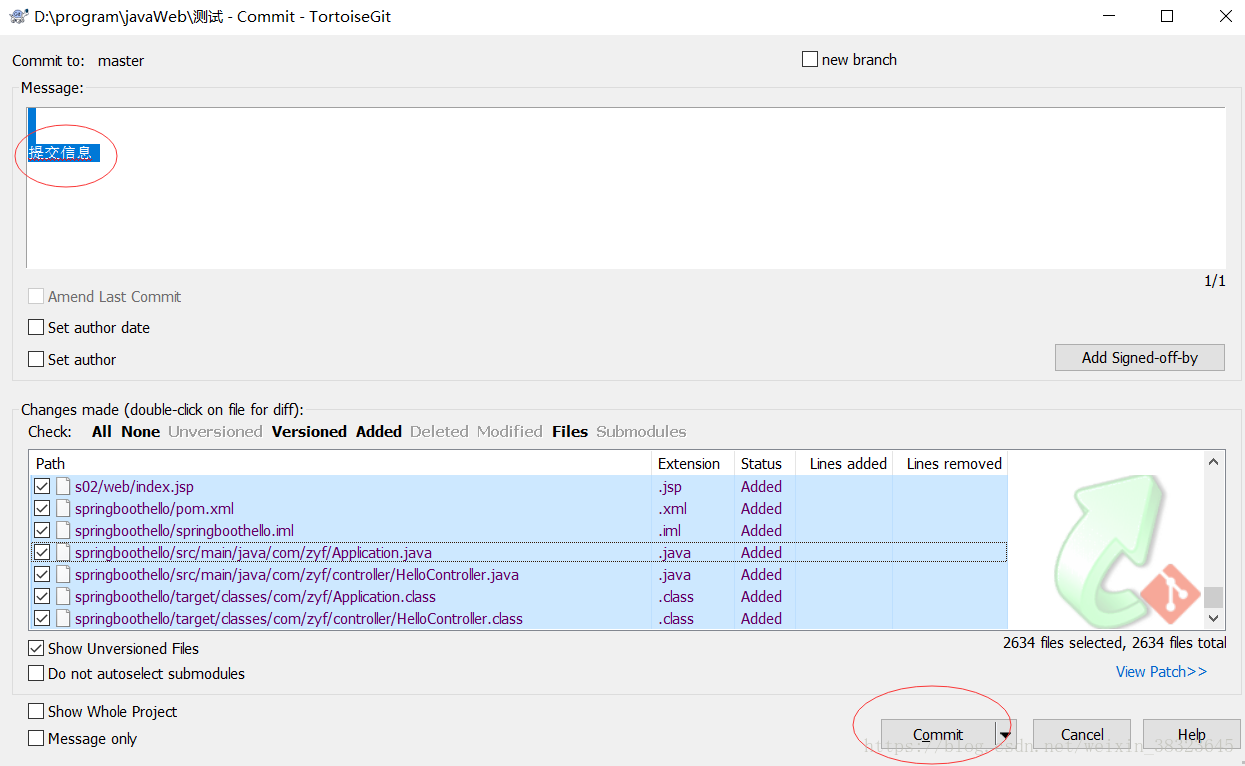Click the TortoiseGit title bar icon
Image resolution: width=1245 pixels, height=766 pixels.
17,17
